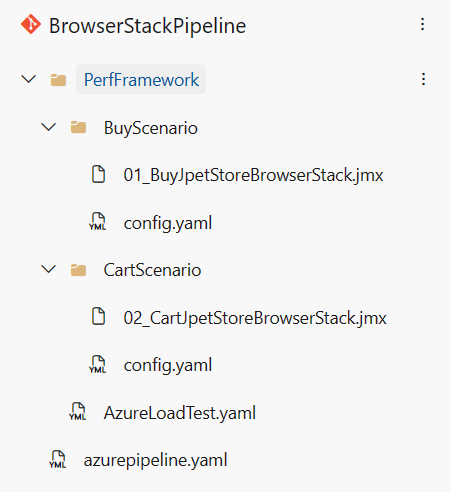Click the Git repository icon beside BrowserStackPipeline
Screen dimensions: 450x492
[x=31, y=24]
